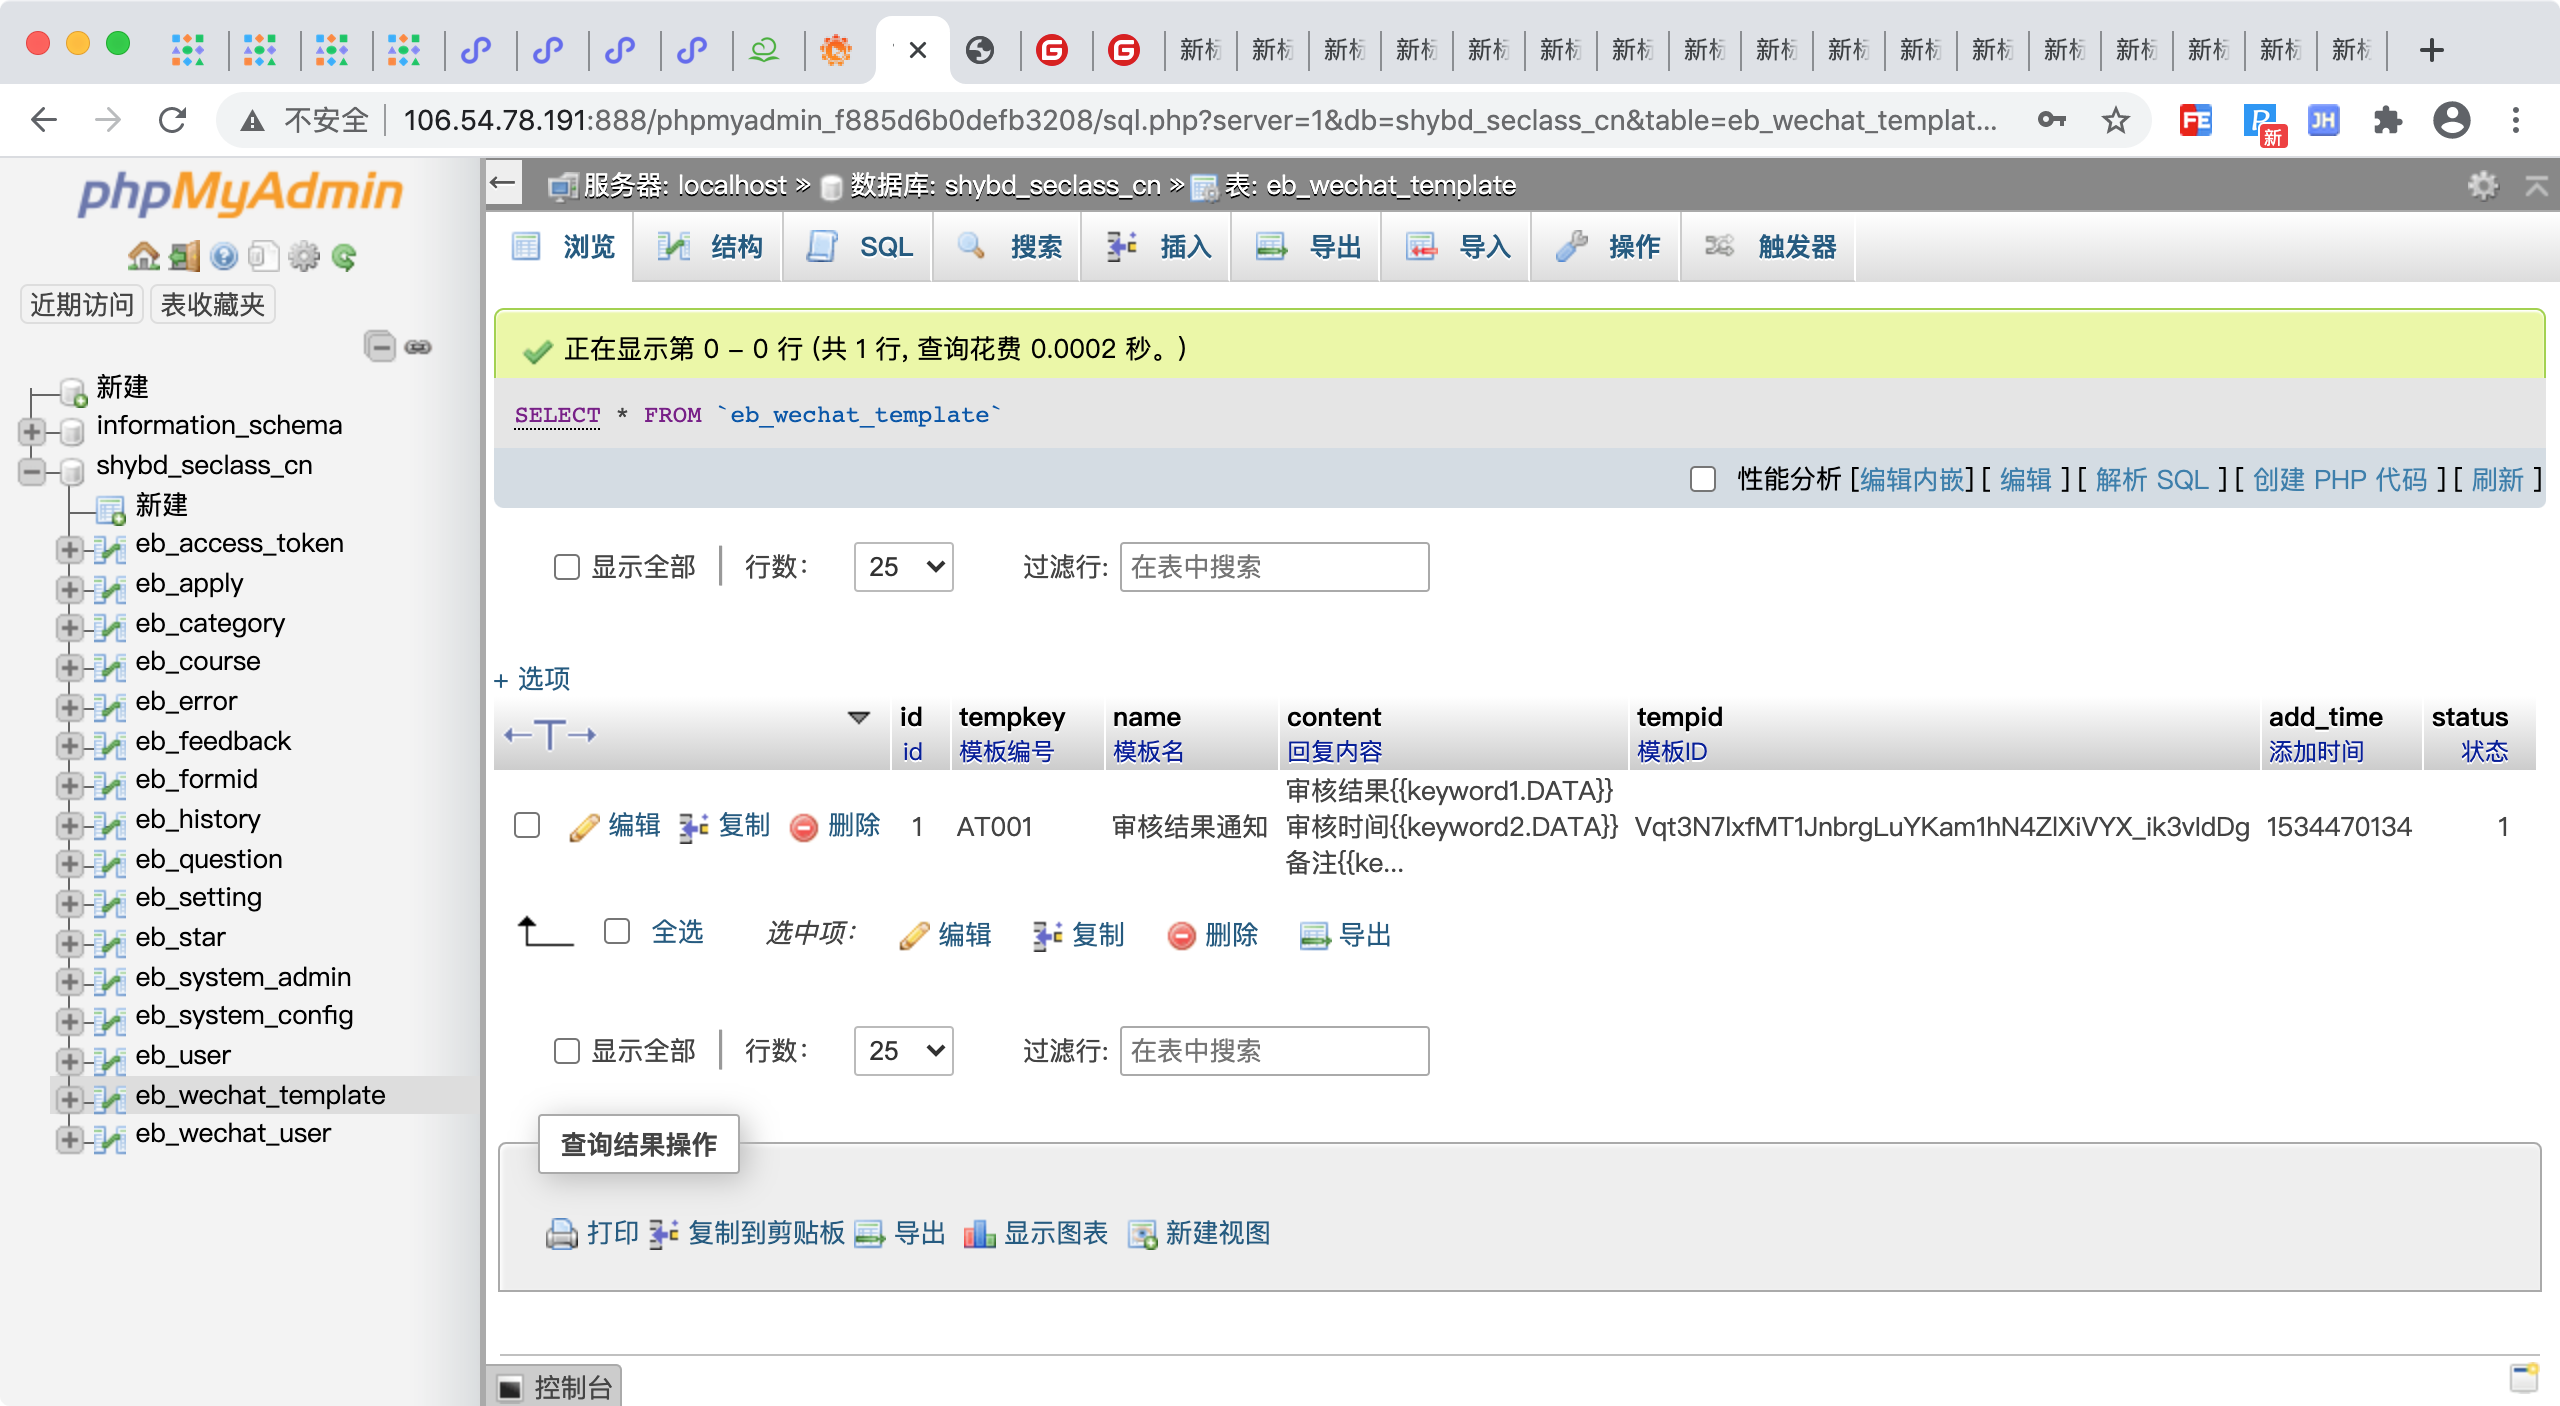Click the phpMyAdmin home icon
This screenshot has height=1406, width=2560.
click(x=143, y=257)
